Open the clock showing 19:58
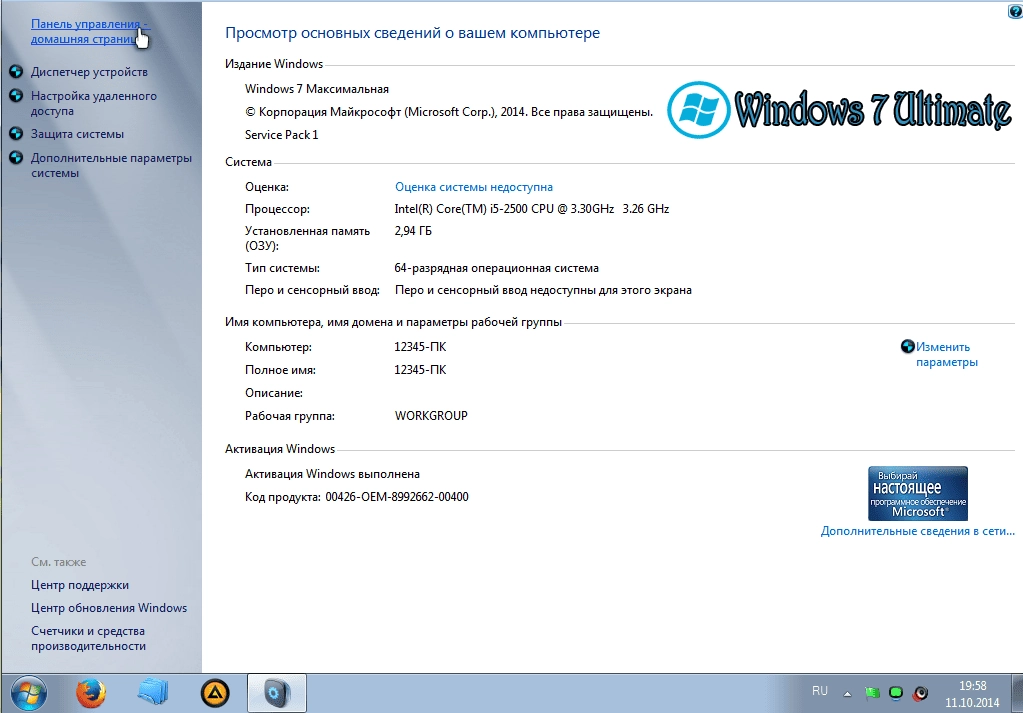The width and height of the screenshot is (1023, 713). pyautogui.click(x=972, y=694)
